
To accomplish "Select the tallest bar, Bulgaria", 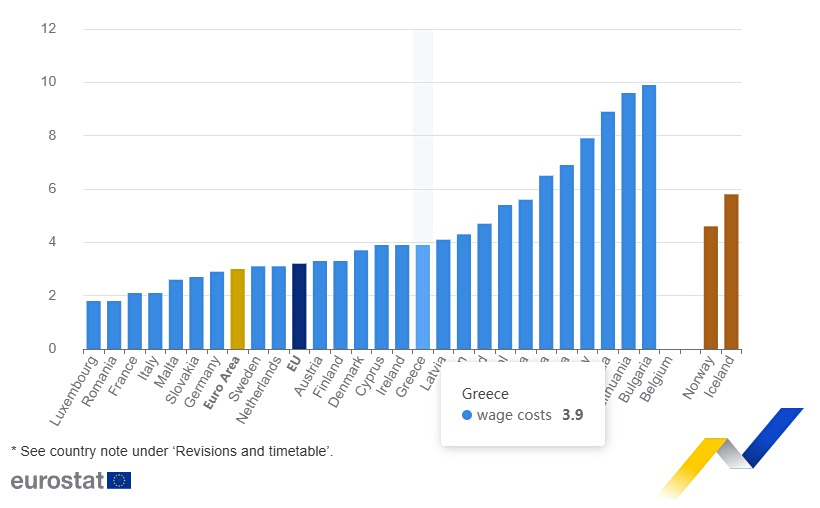I will (x=649, y=217).
